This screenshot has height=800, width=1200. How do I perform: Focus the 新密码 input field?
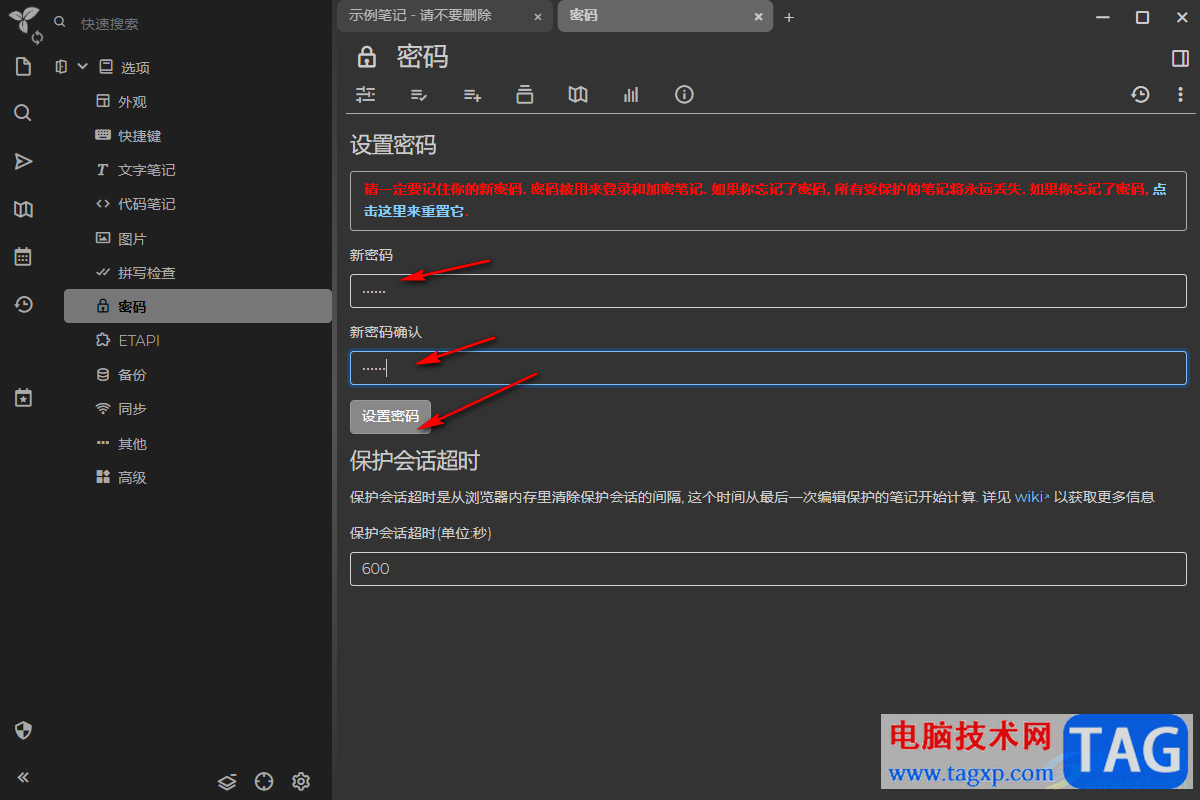click(x=768, y=291)
